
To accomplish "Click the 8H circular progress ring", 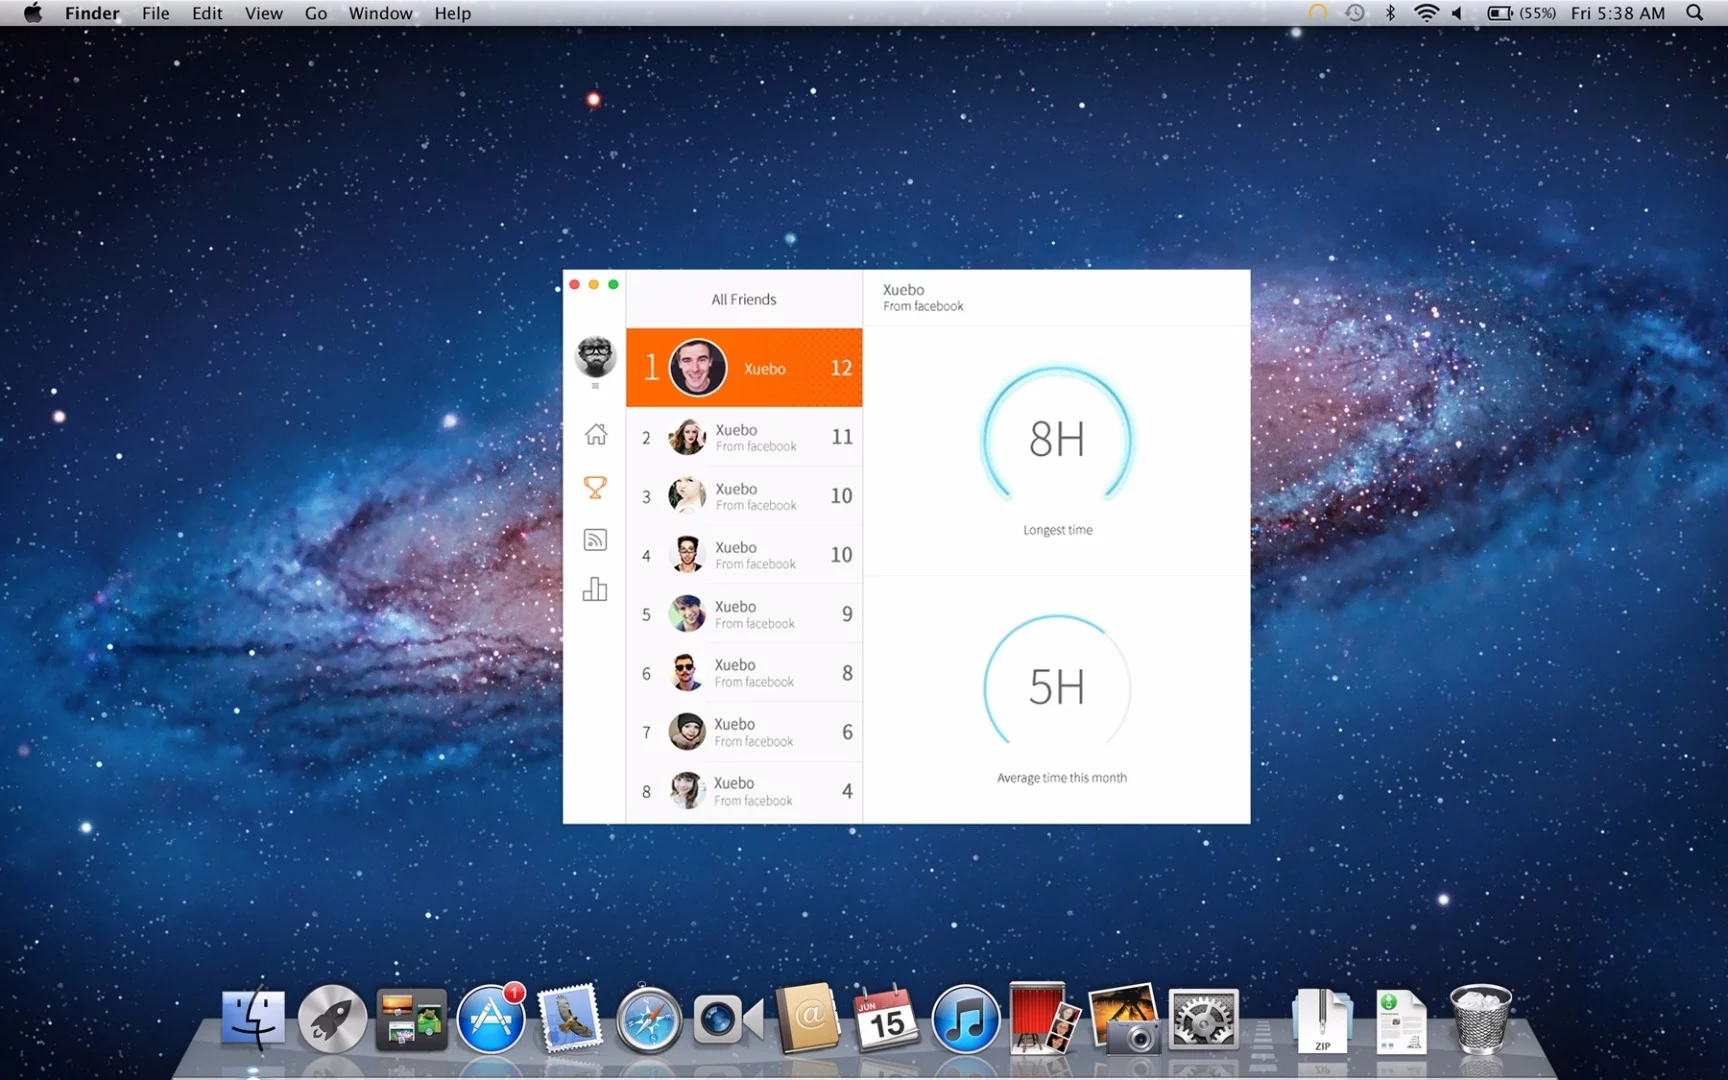I will pos(1057,440).
